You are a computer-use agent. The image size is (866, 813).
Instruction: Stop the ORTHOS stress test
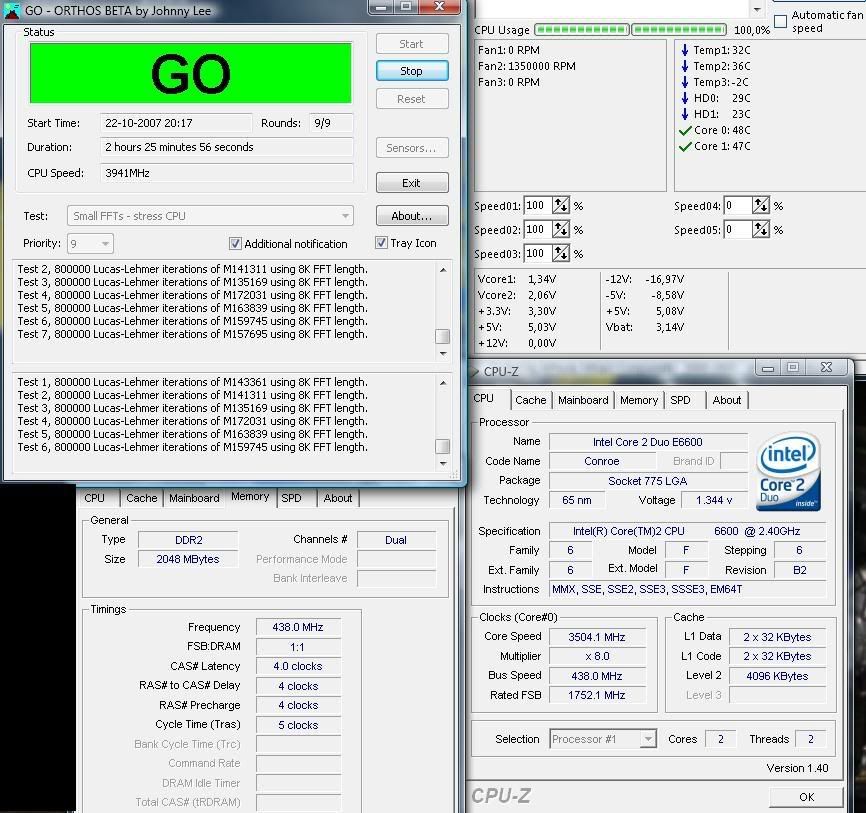[x=411, y=71]
